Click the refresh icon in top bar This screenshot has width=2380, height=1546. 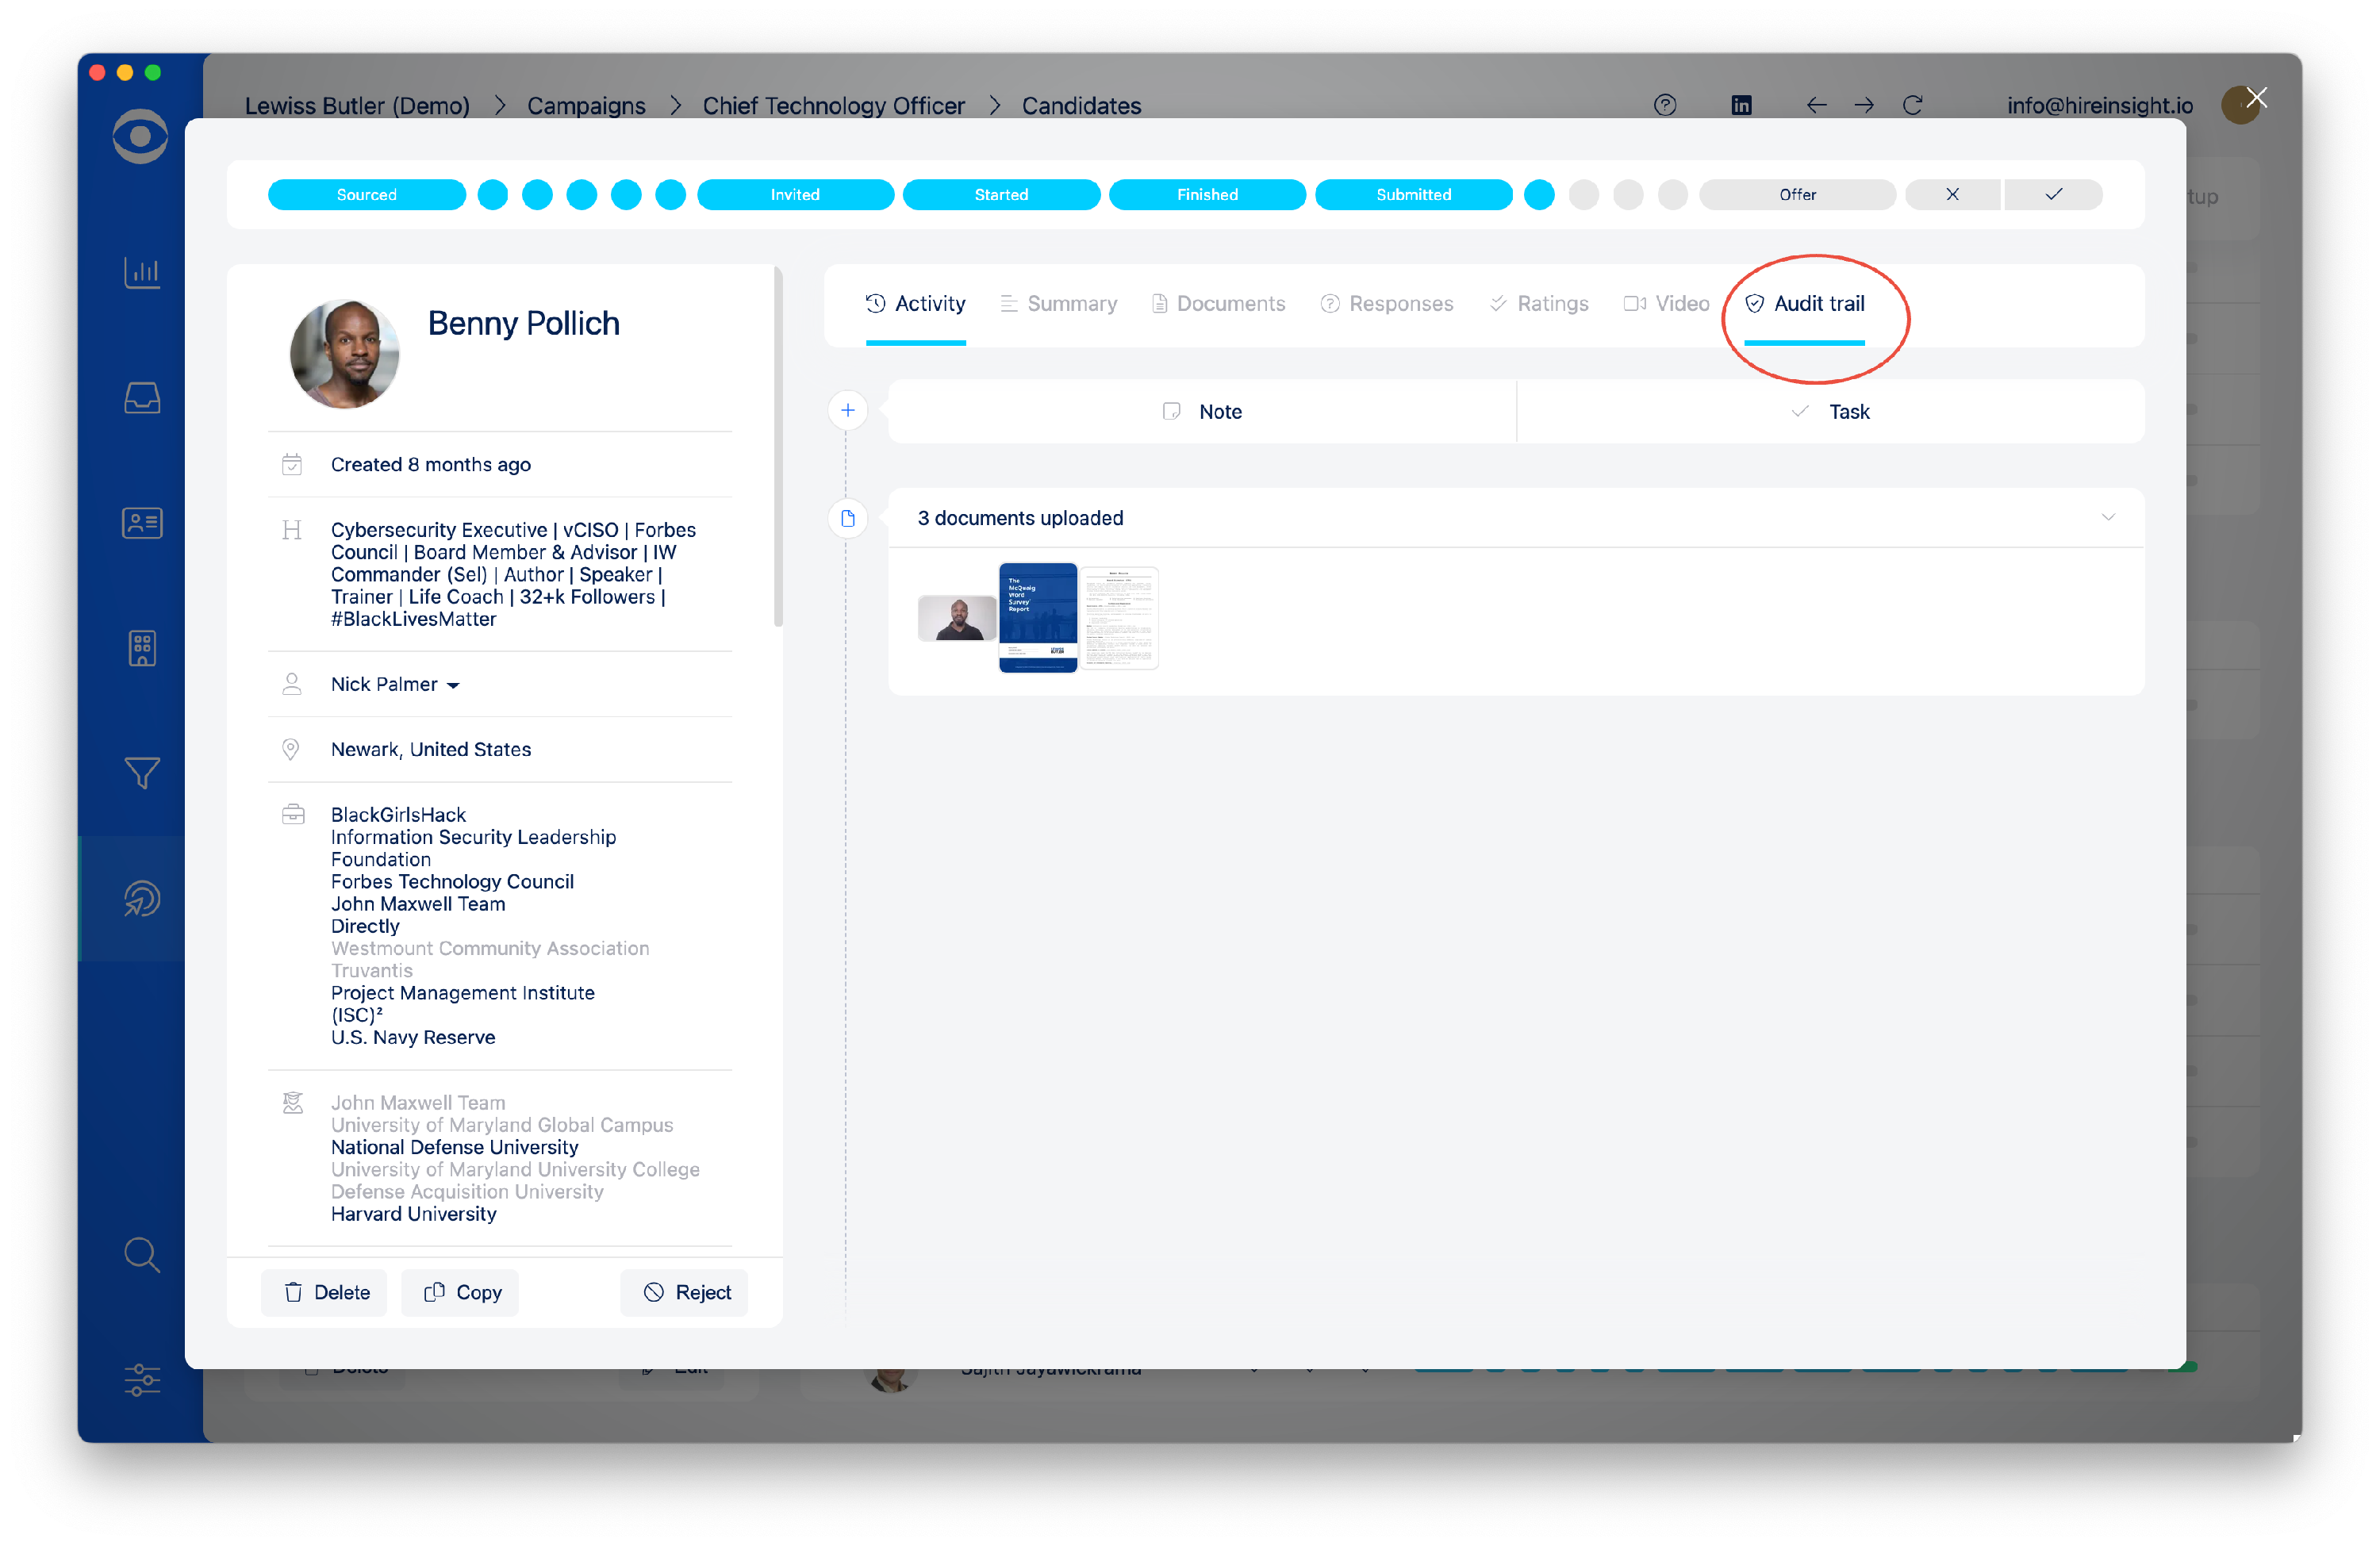pyautogui.click(x=1912, y=105)
